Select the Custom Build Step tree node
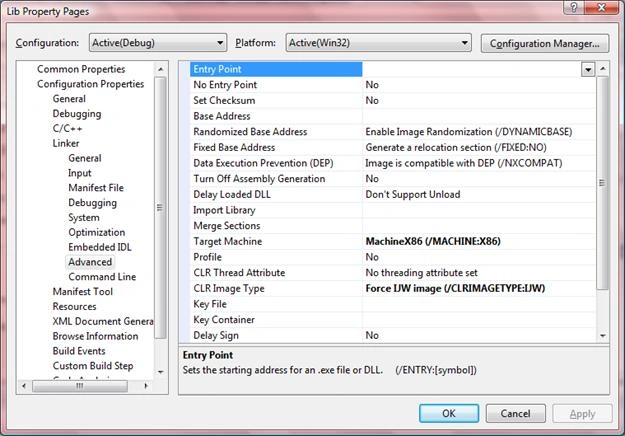Screen dimensions: 625x436 (93, 365)
